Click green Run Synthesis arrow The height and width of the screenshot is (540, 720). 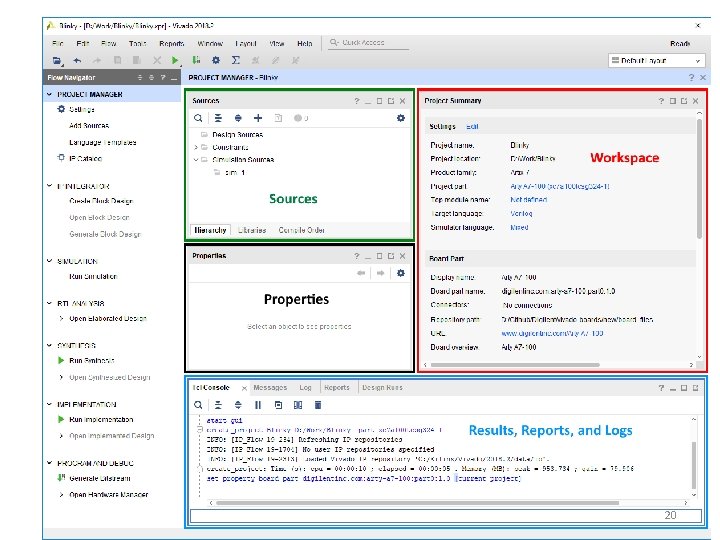[61, 360]
